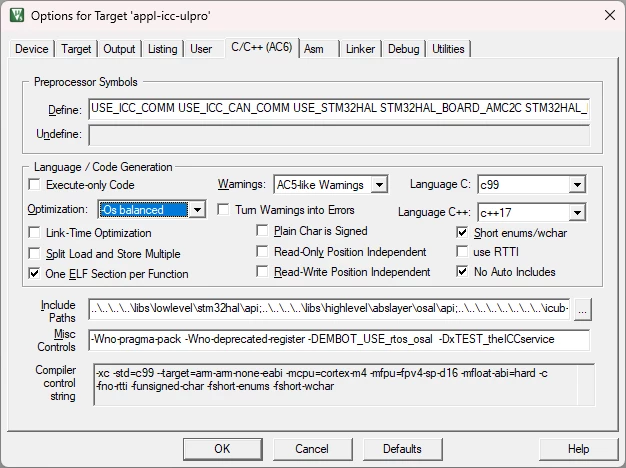Open the Device tab
The height and width of the screenshot is (468, 626).
pos(32,49)
